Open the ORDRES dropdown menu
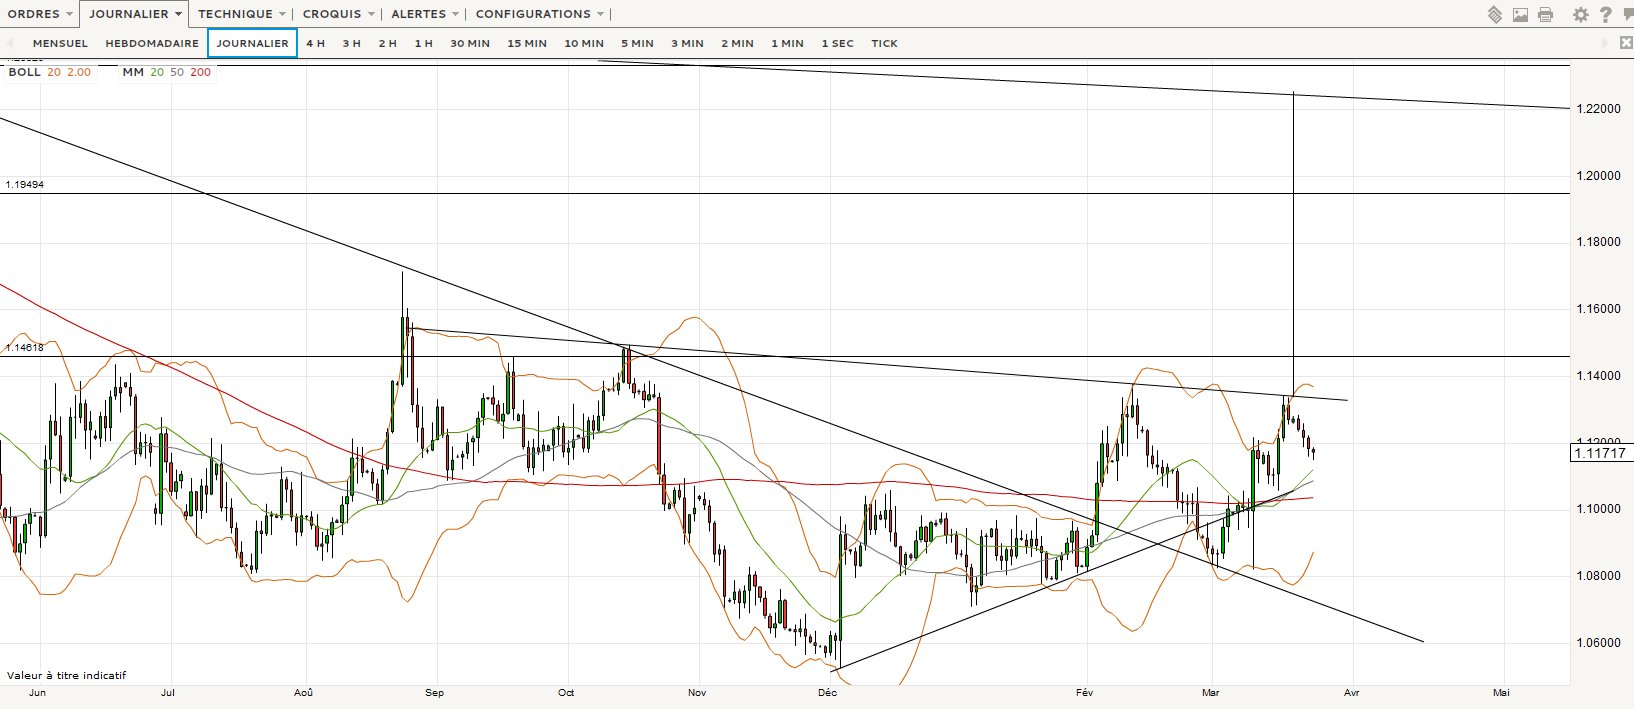The height and width of the screenshot is (709, 1634). 40,14
